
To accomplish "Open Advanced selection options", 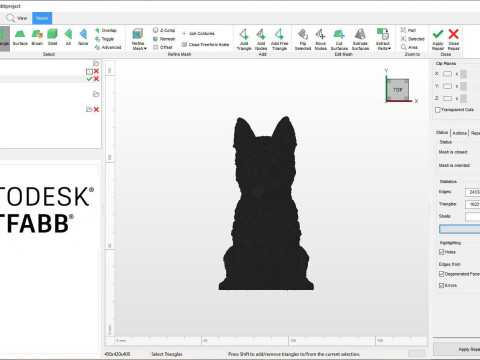I will (108, 47).
